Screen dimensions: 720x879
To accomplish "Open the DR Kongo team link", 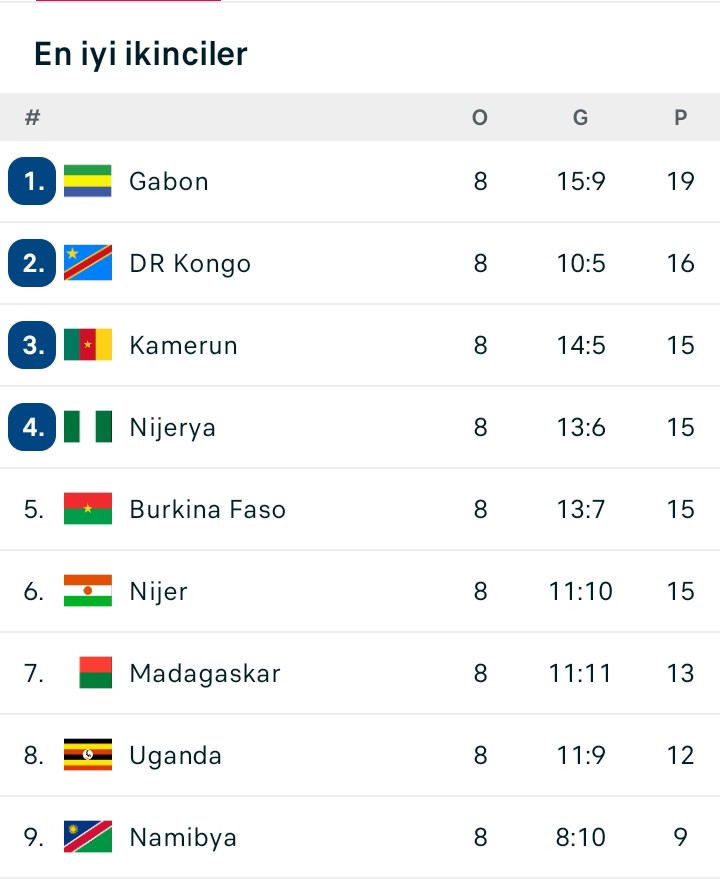I will coord(190,263).
